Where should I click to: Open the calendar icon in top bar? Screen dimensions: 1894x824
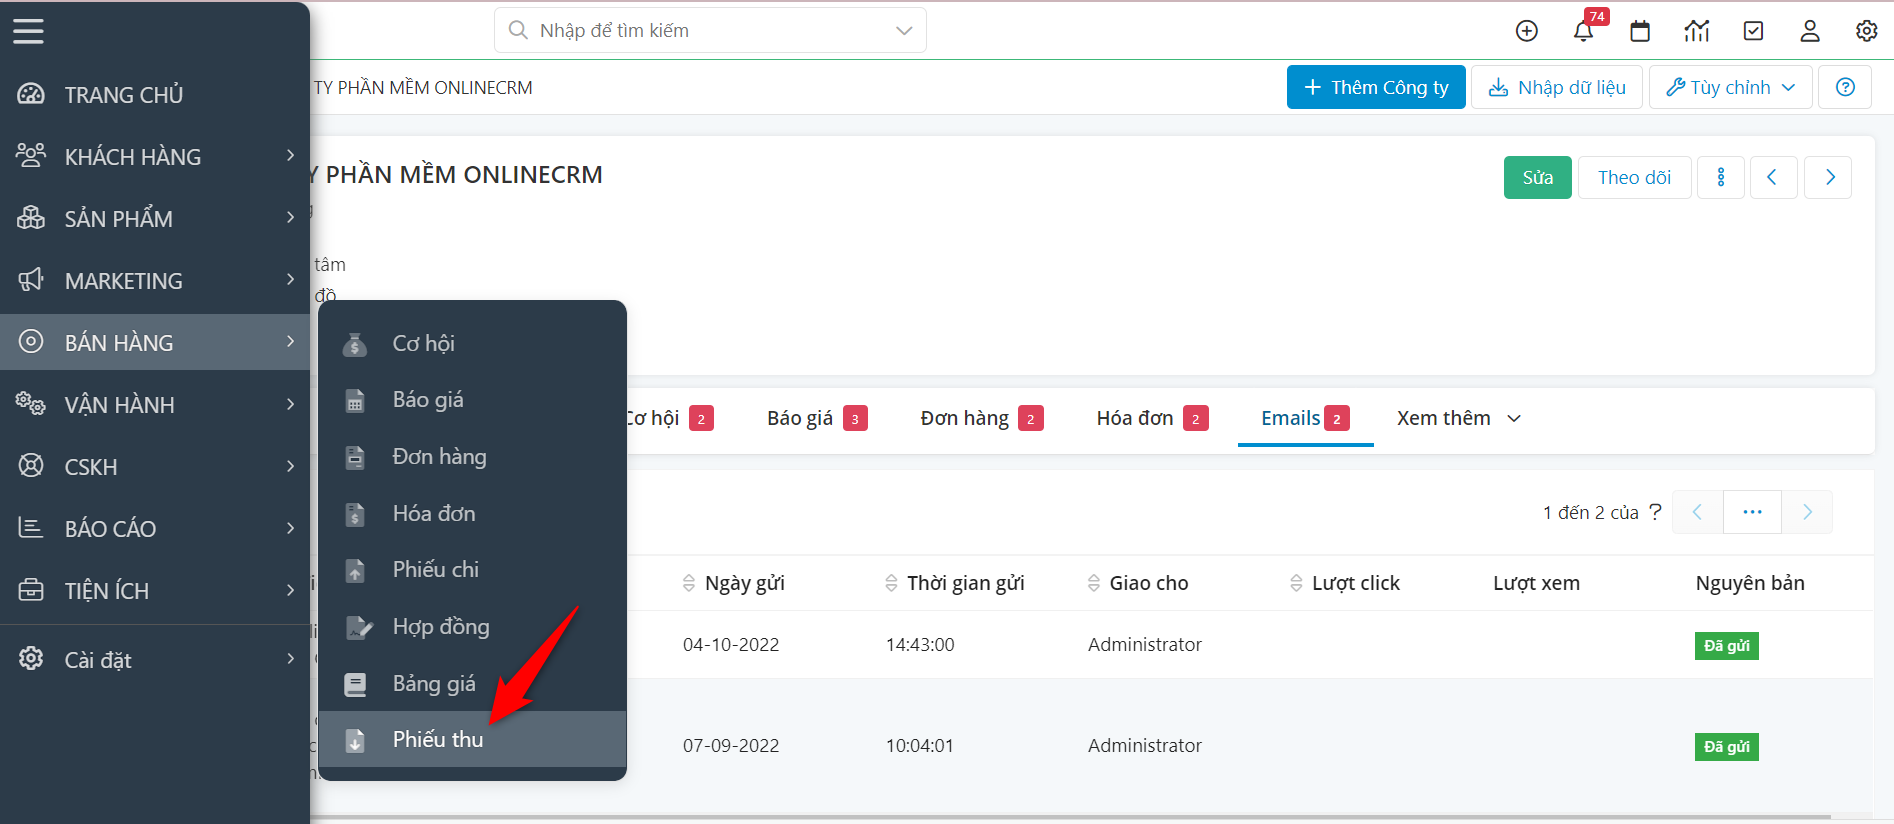click(x=1640, y=31)
